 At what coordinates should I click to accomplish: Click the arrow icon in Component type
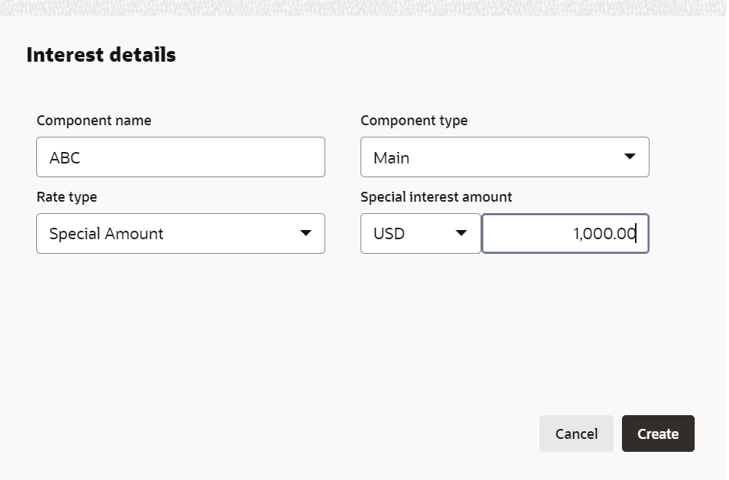click(629, 157)
